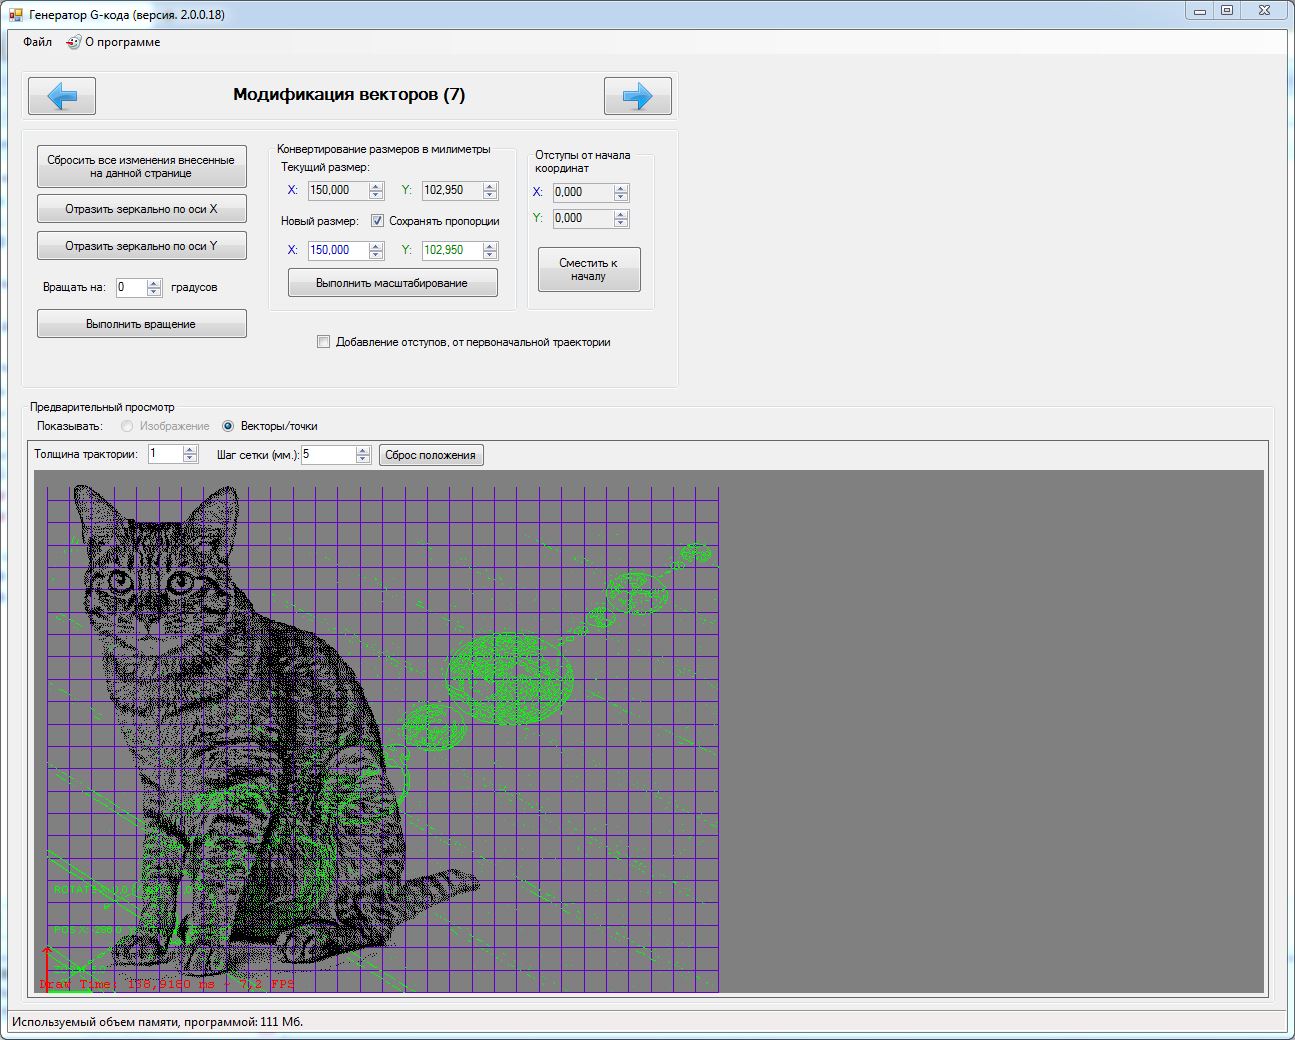
Task: Click 'Предварительный просмотр' group label
Action: click(x=102, y=407)
